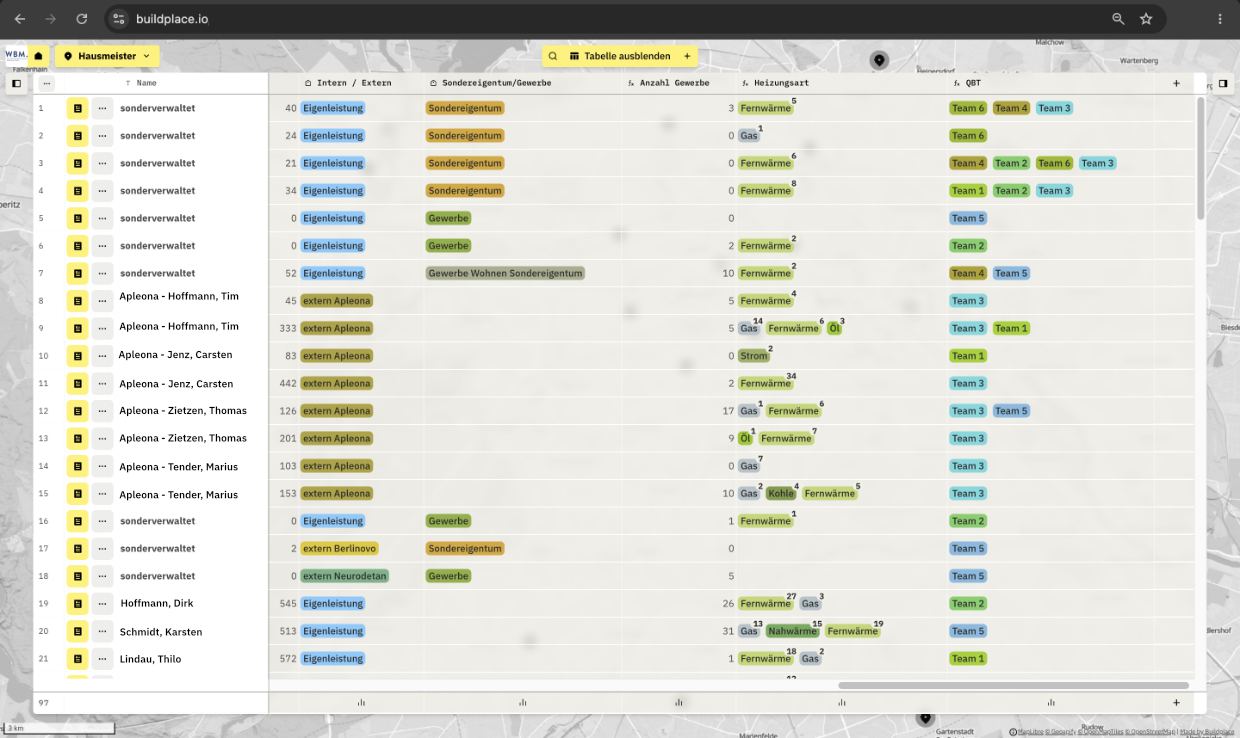Click the horizontal table scrollbar
The height and width of the screenshot is (738, 1240).
pyautogui.click(x=1013, y=685)
